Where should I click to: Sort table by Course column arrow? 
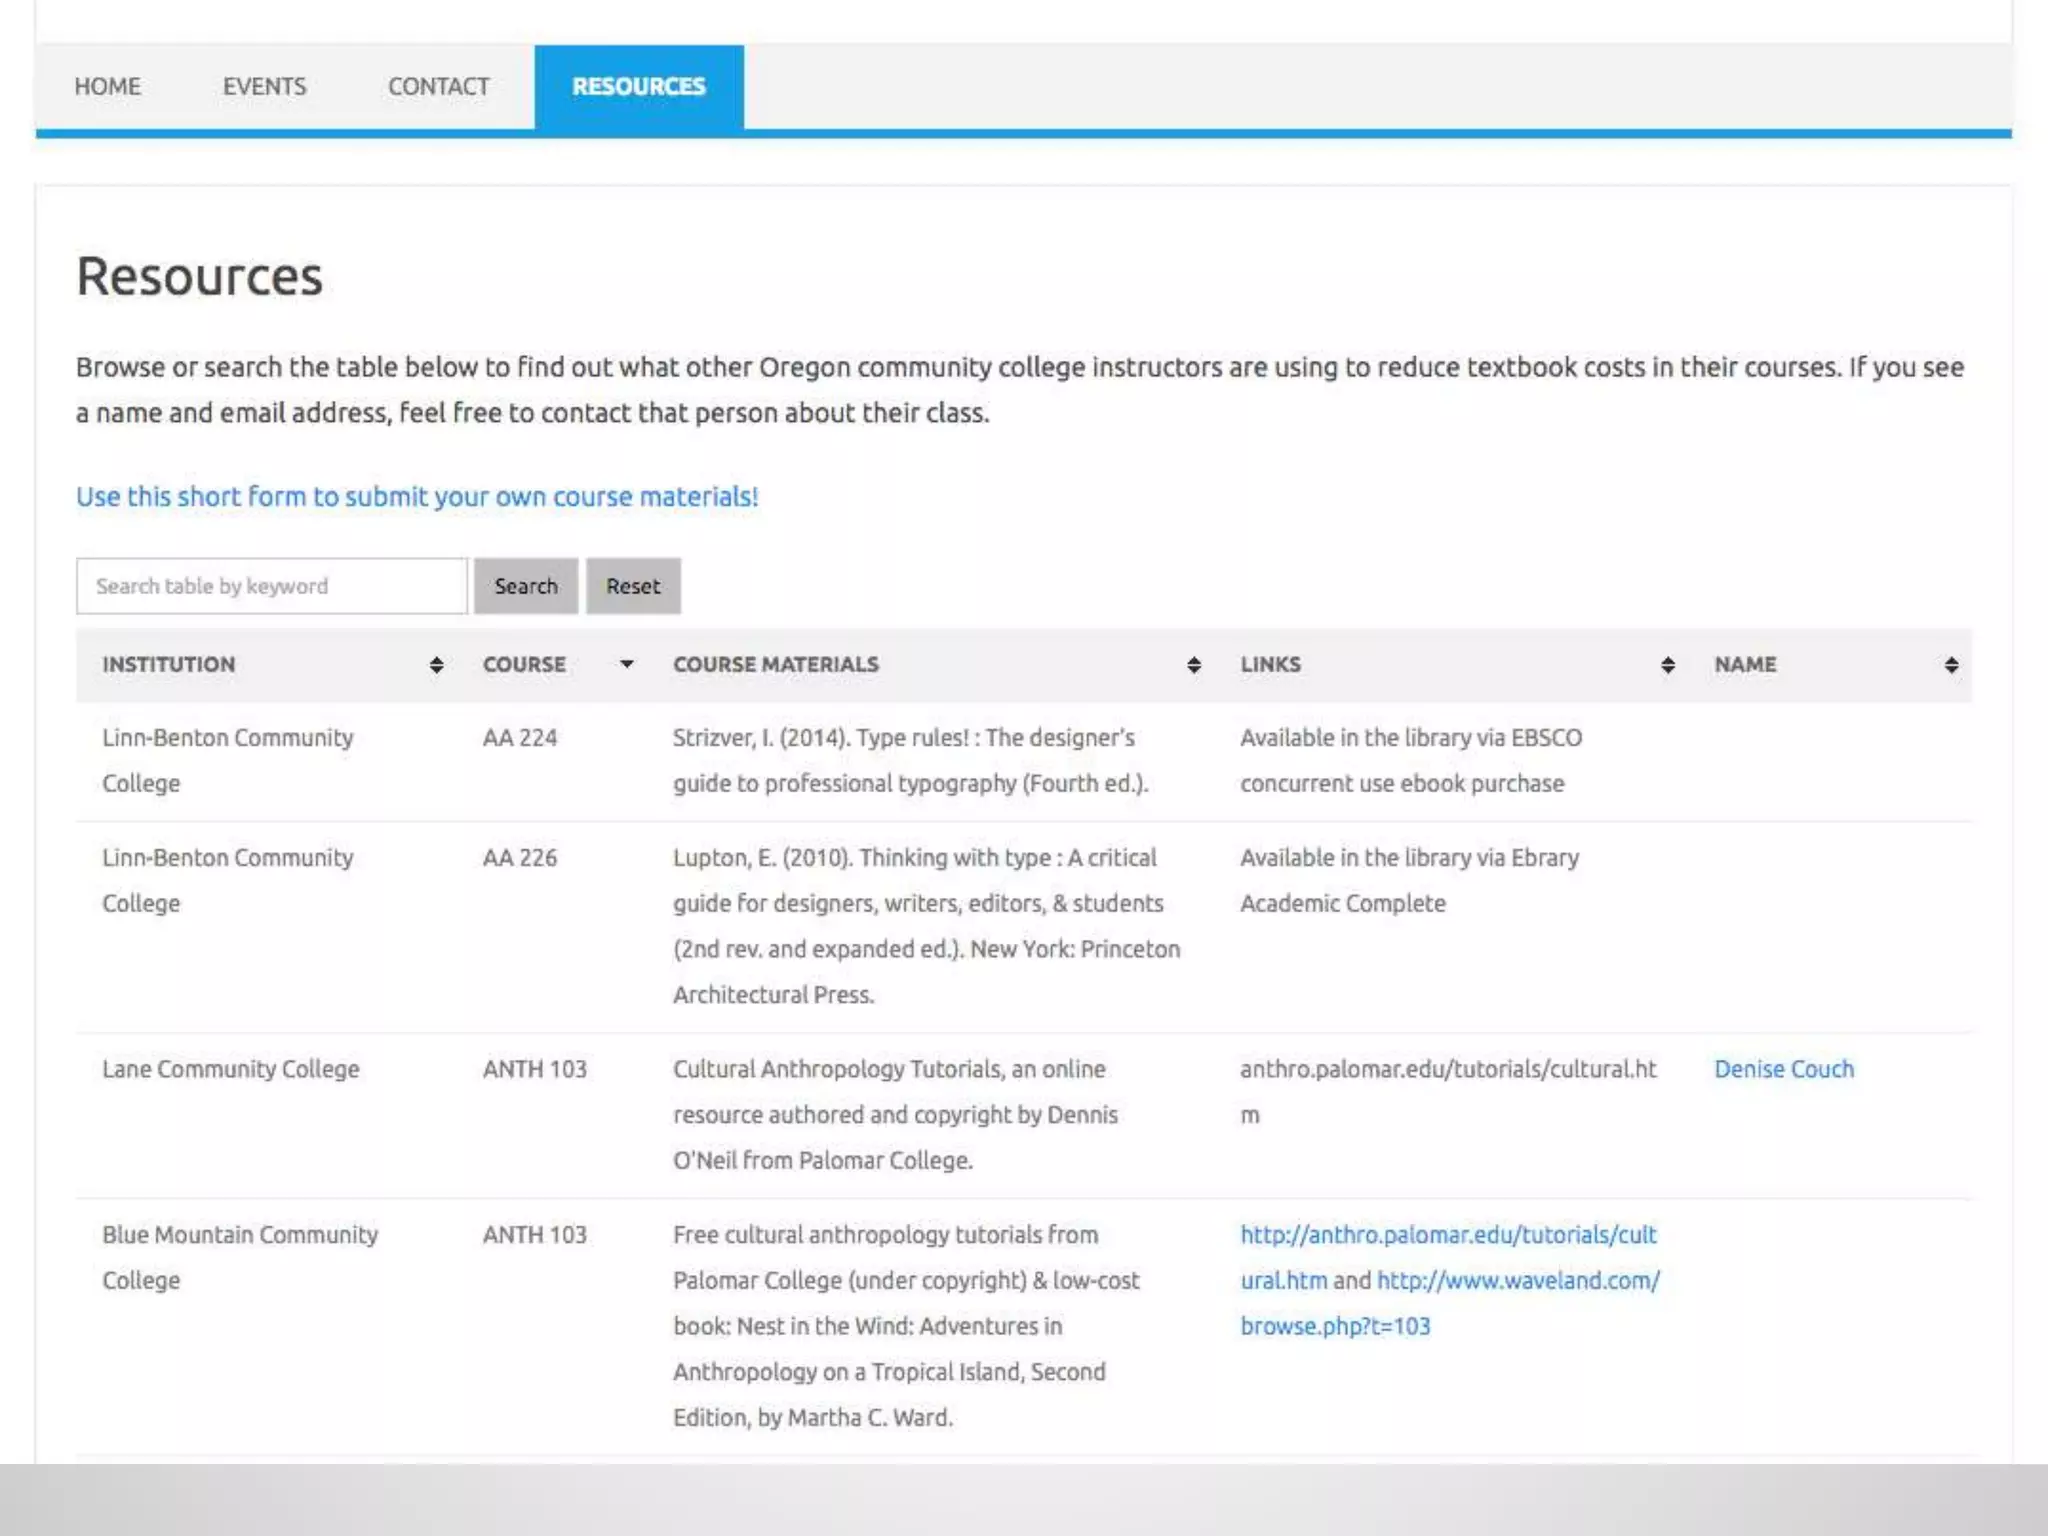coord(627,664)
